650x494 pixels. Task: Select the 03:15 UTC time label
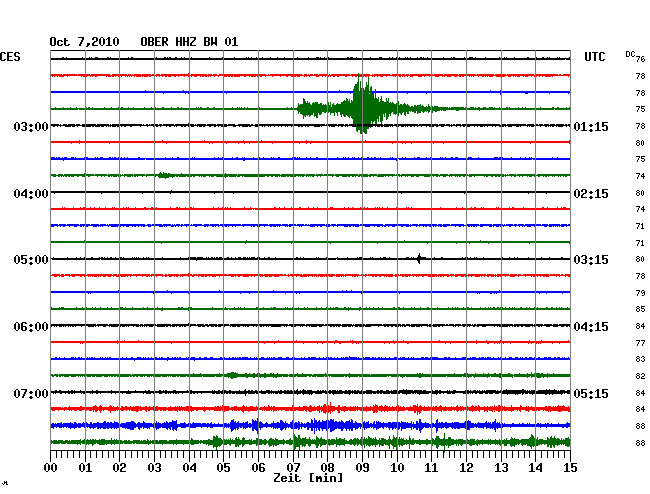pos(591,260)
